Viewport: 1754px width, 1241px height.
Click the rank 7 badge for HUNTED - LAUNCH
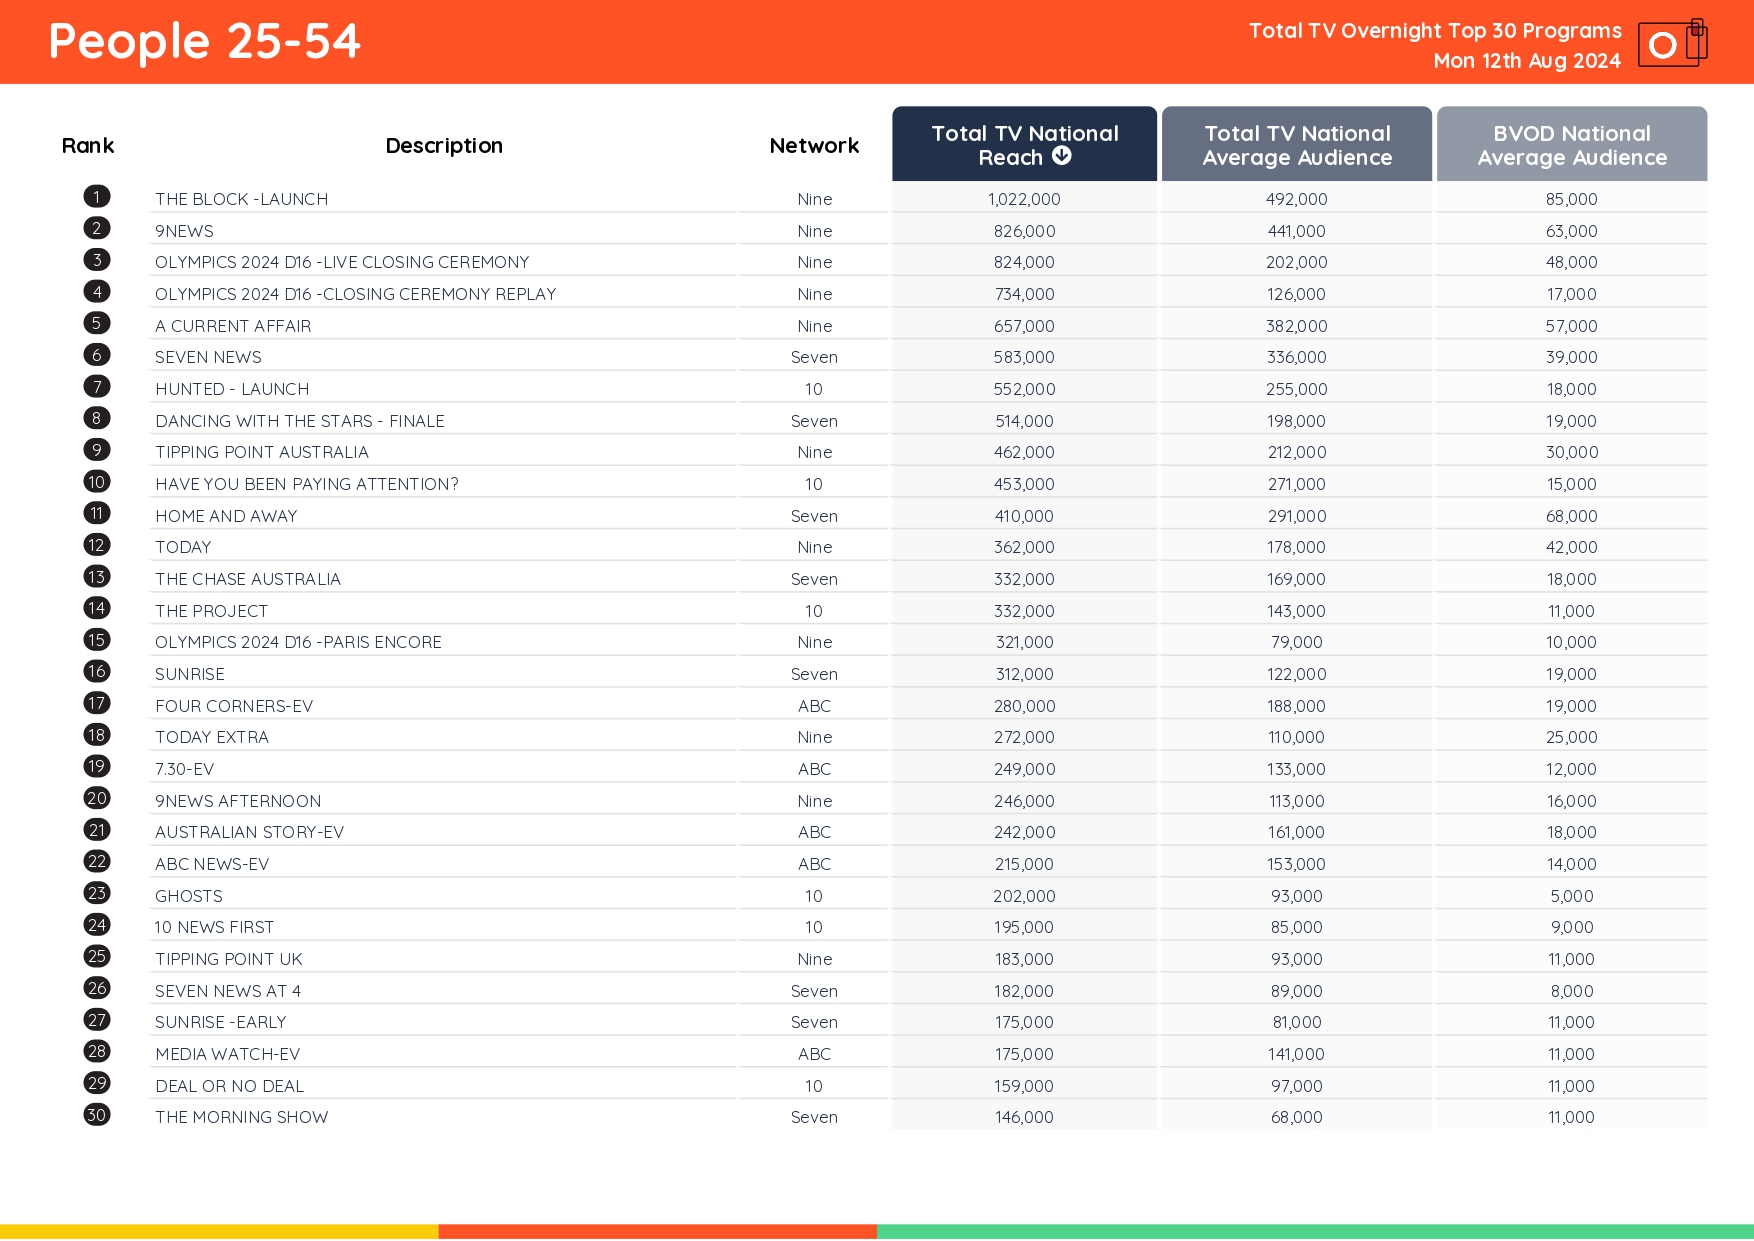click(96, 385)
